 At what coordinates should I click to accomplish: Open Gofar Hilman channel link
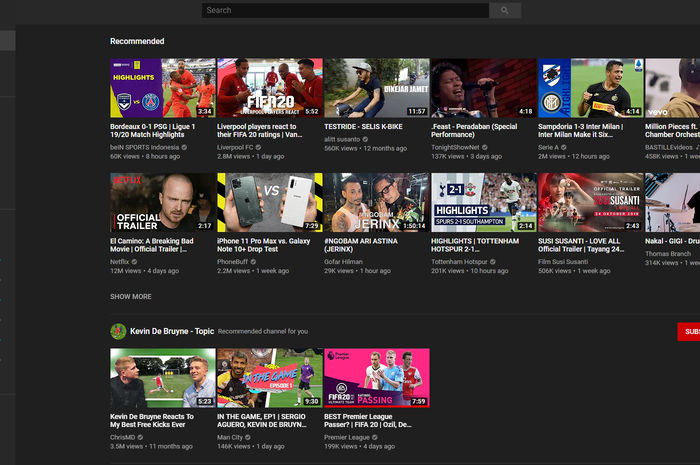(343, 262)
